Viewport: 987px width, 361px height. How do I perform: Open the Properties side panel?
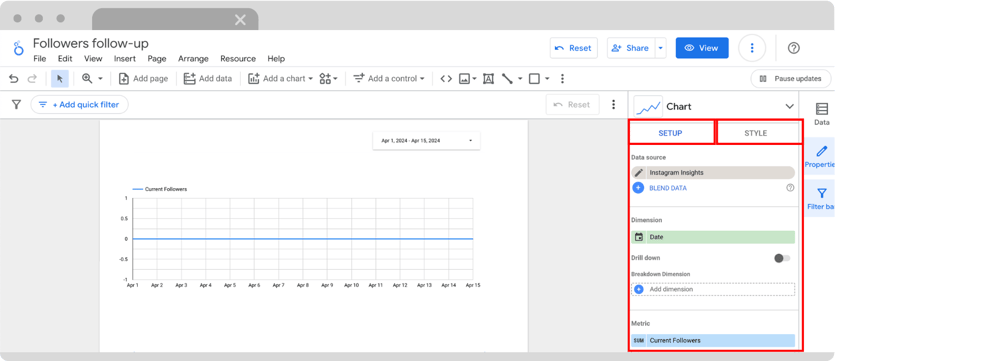pyautogui.click(x=821, y=157)
